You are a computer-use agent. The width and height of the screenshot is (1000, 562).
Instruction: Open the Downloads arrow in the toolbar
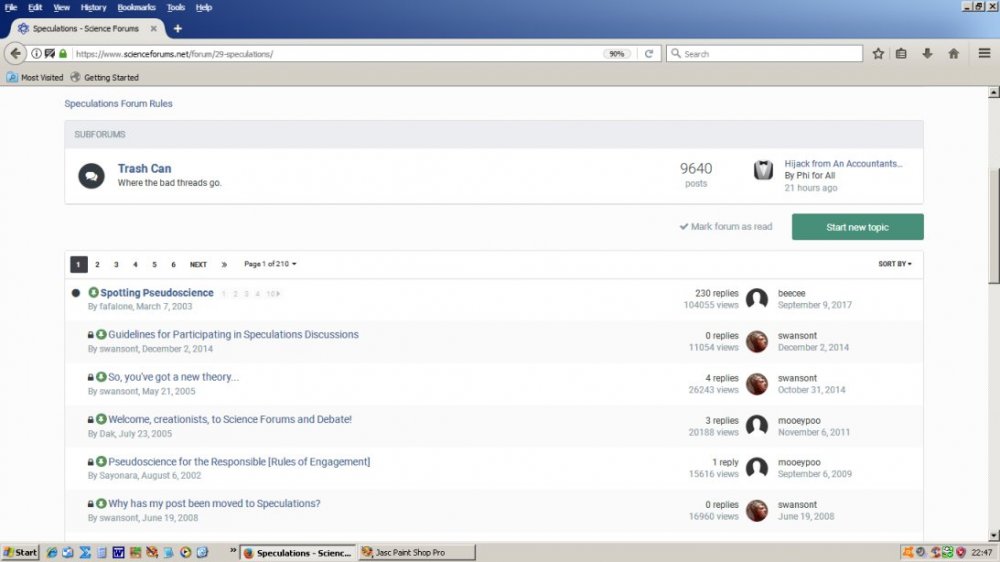coord(927,53)
